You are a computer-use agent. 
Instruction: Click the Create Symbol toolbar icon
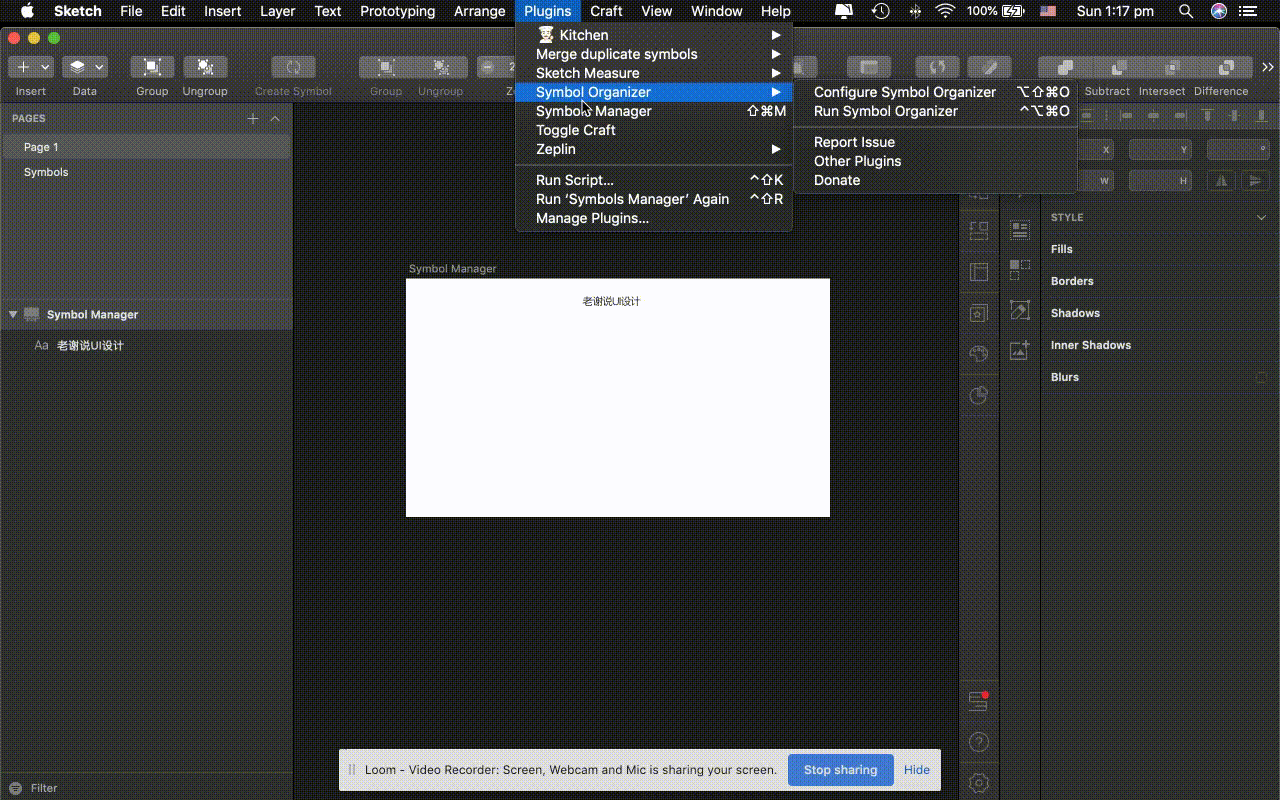coord(293,67)
